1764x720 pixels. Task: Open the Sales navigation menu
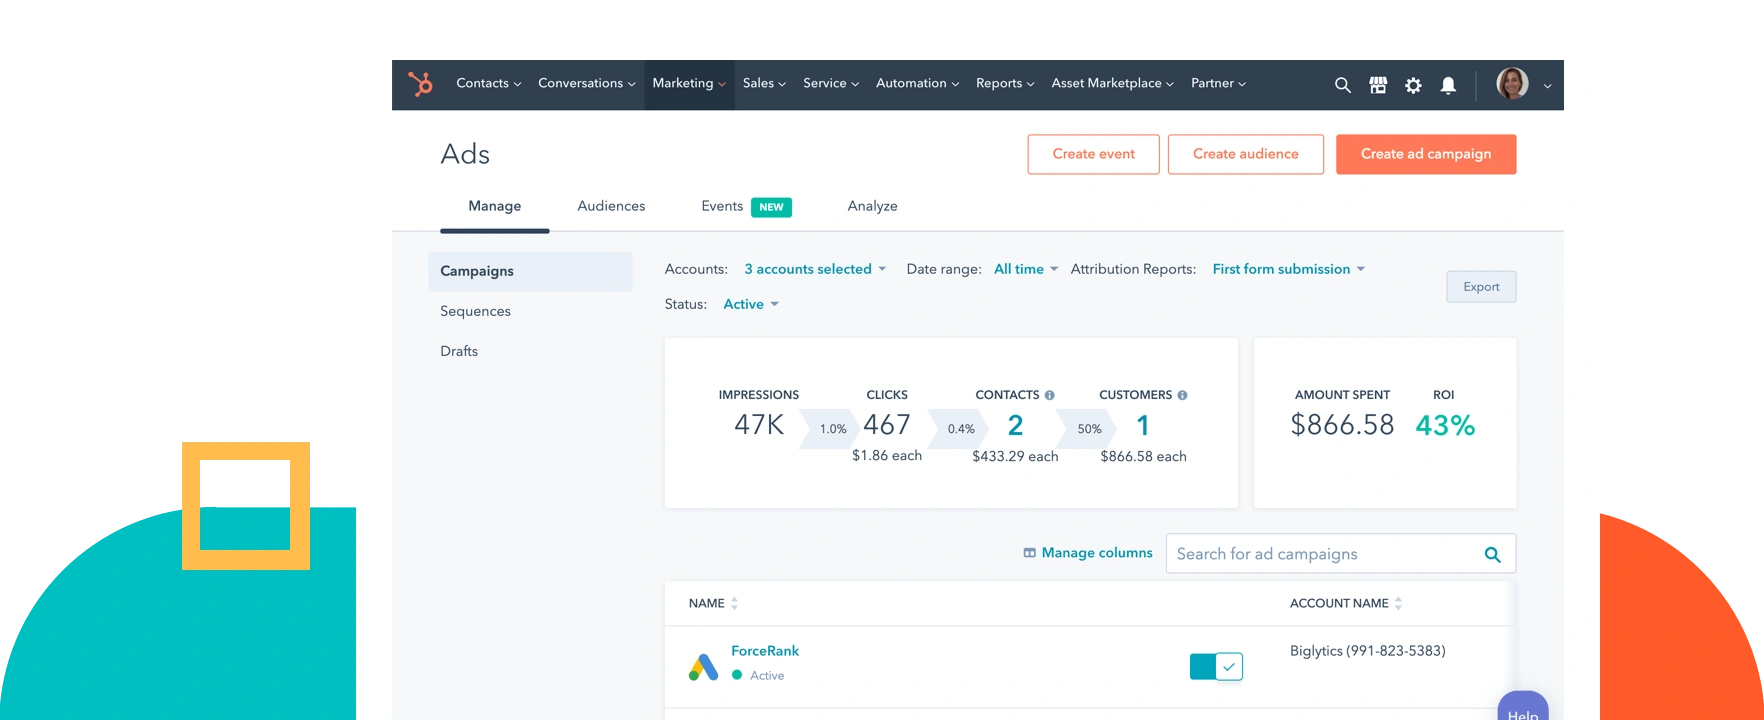click(x=764, y=83)
